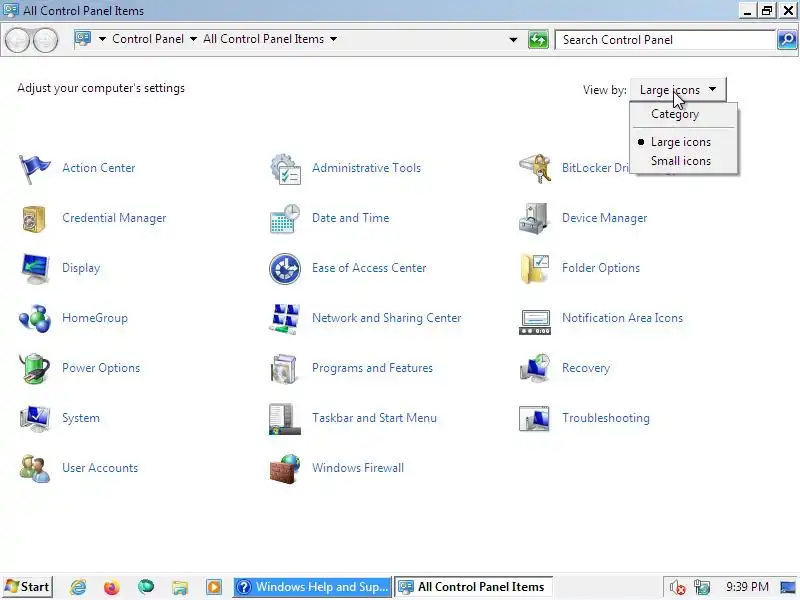Open the Device Manager toolbox icon

tap(534, 218)
